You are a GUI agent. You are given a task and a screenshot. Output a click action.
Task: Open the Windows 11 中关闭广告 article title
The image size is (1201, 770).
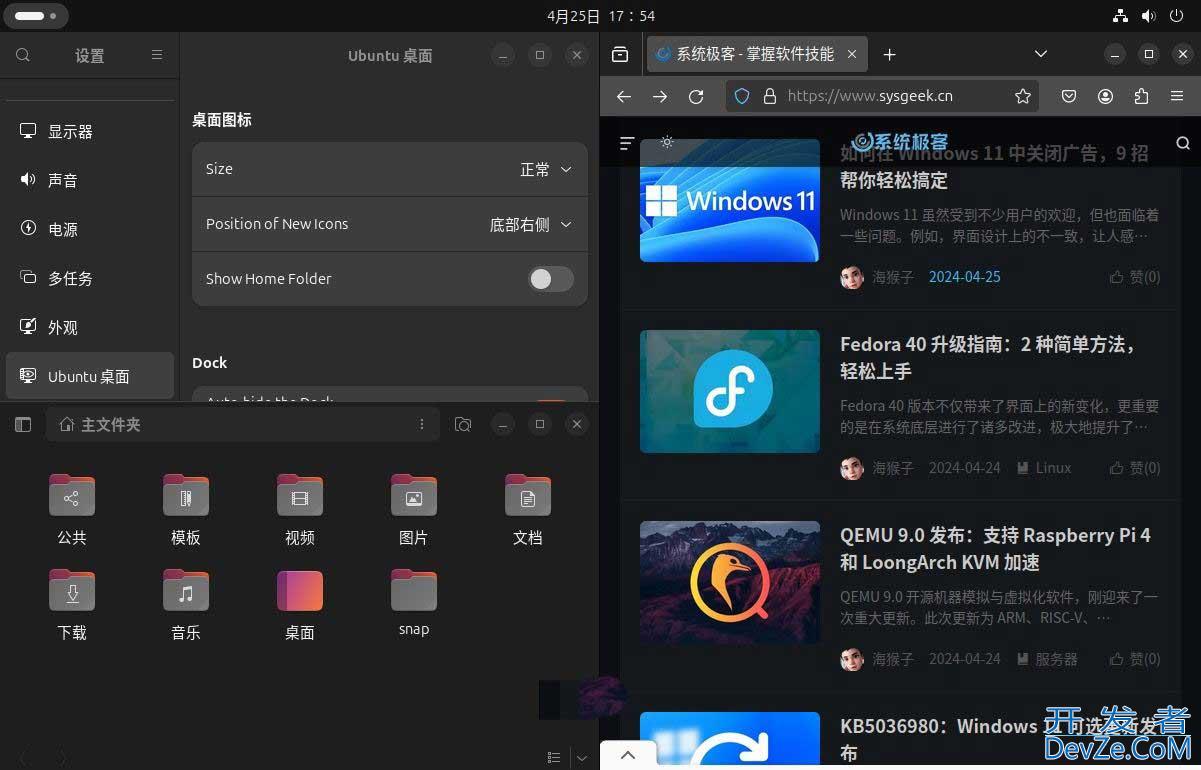click(994, 167)
